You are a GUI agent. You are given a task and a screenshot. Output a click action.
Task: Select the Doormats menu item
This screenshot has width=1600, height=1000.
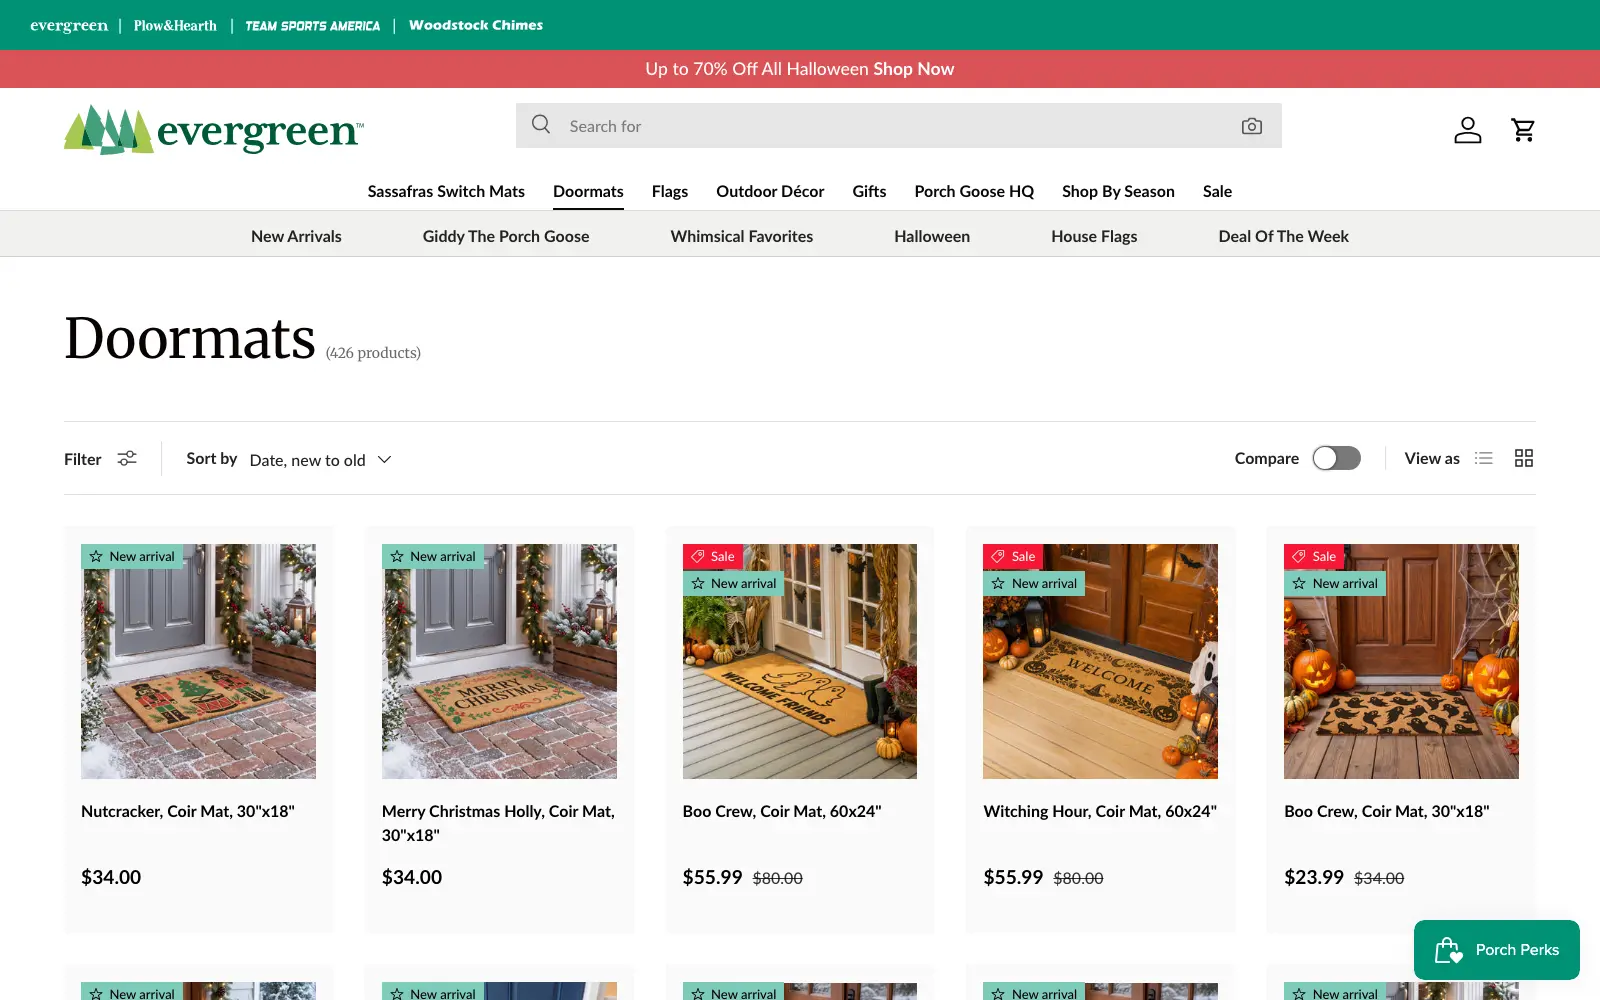pyautogui.click(x=588, y=191)
